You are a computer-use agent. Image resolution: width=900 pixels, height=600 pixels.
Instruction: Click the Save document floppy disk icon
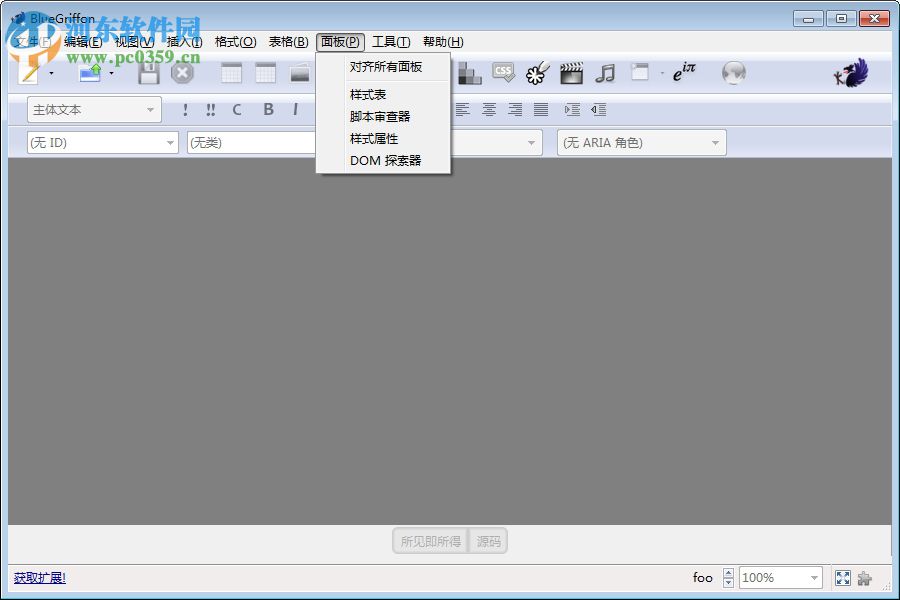click(x=147, y=72)
